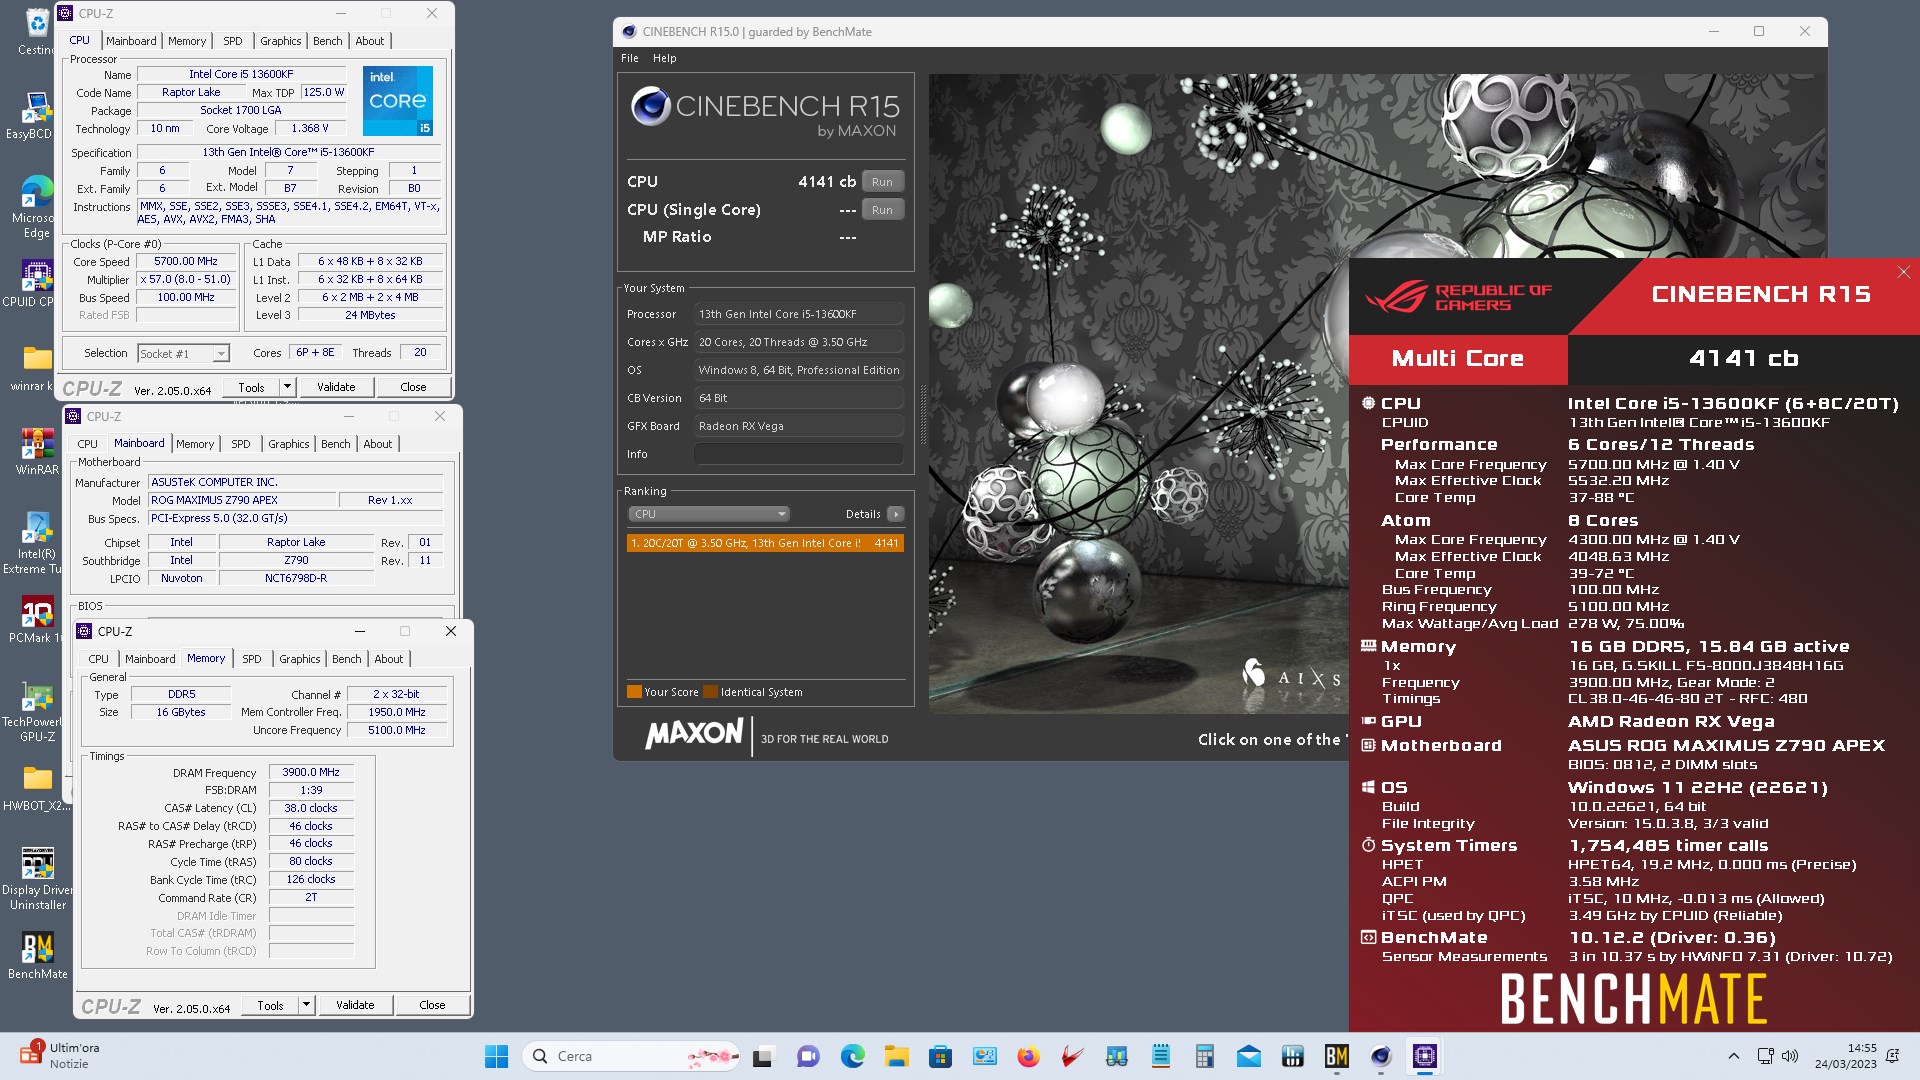This screenshot has height=1080, width=1920.
Task: Open the Windows Start menu
Action: point(496,1056)
